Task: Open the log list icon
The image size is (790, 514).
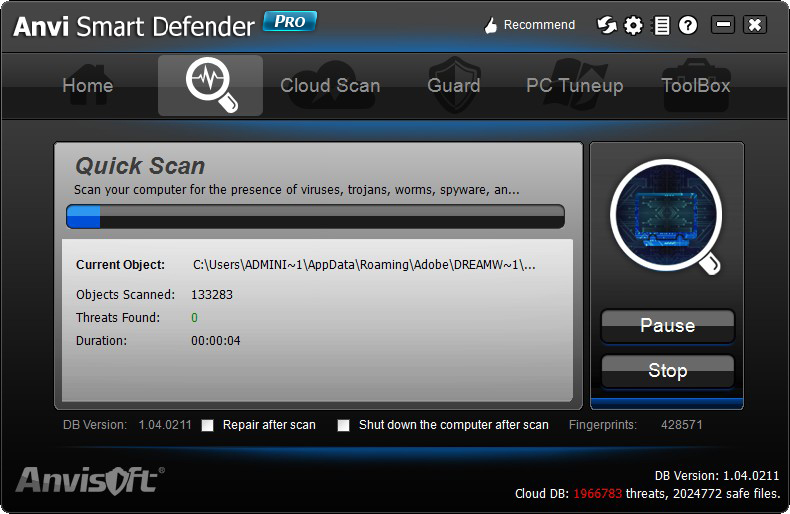Action: click(x=661, y=25)
